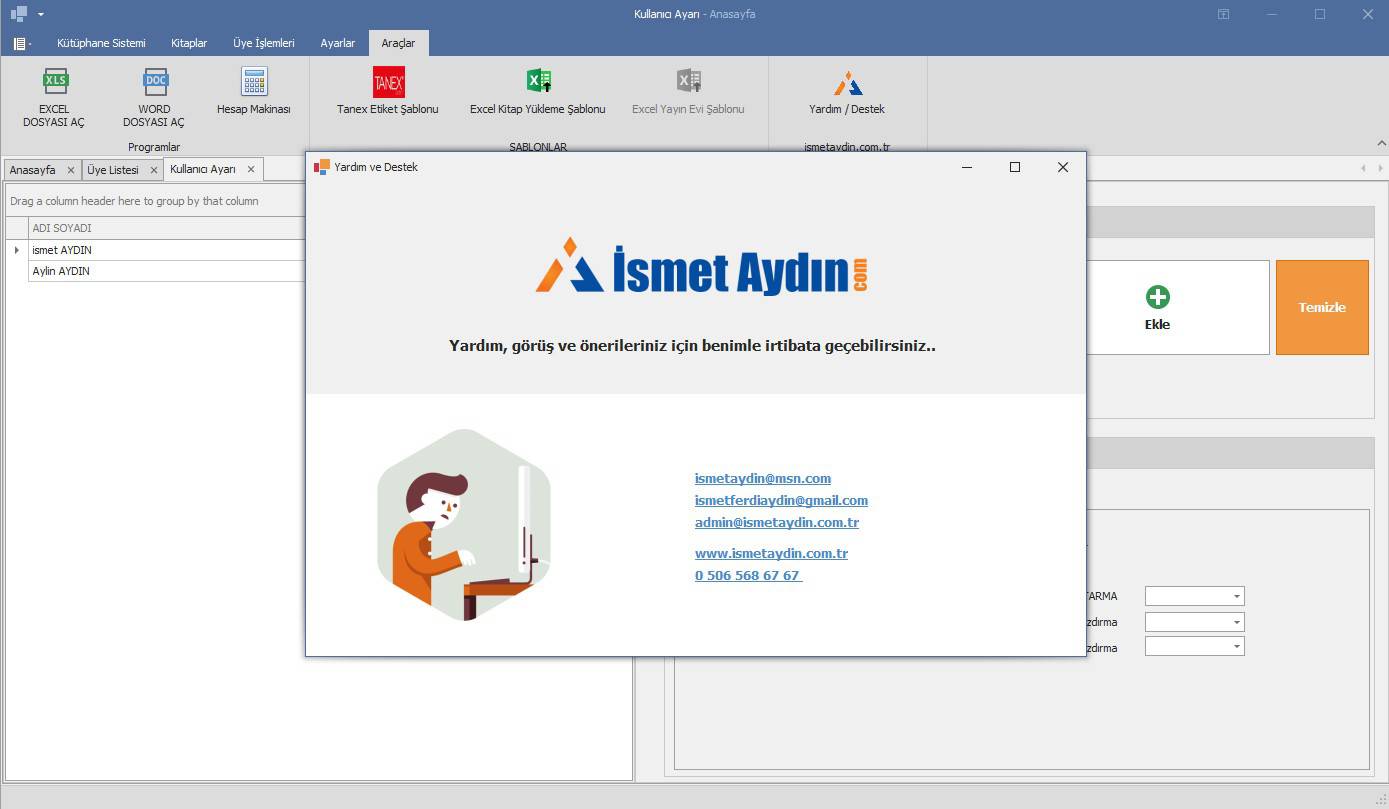The height and width of the screenshot is (809, 1389).
Task: Click the ismetaydin@msn.com email link
Action: point(762,478)
